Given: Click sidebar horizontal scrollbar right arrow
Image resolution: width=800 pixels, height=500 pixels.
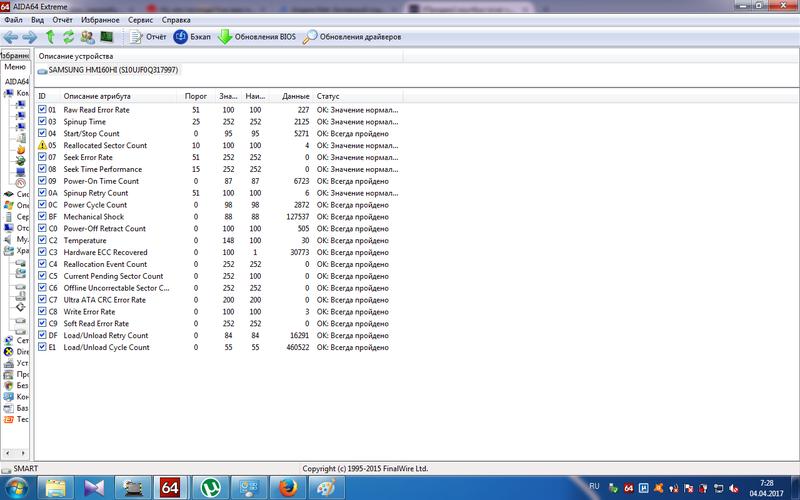Looking at the screenshot, I should [x=23, y=453].
